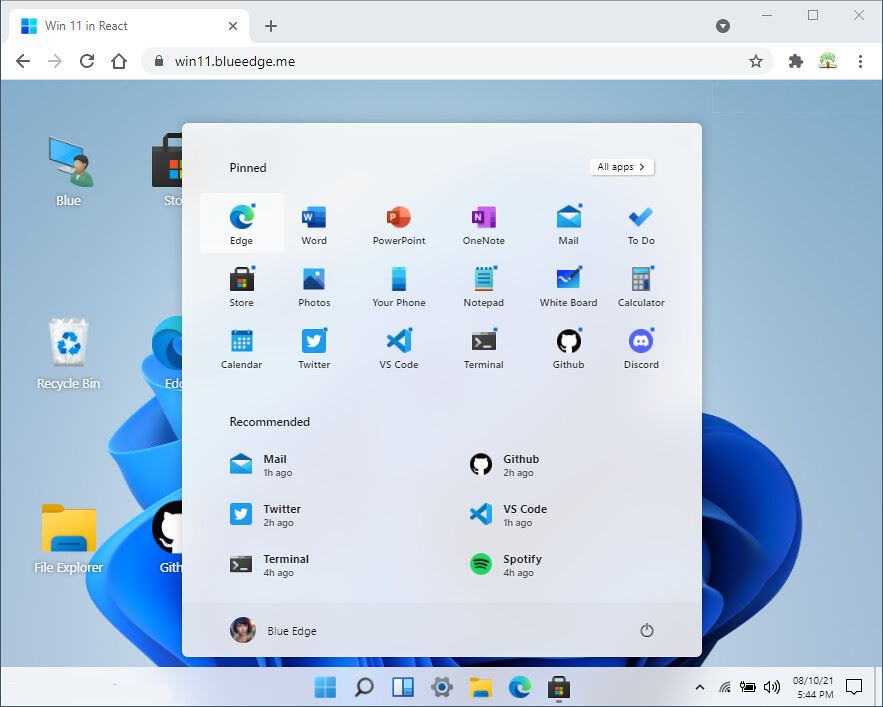Click the power button in Start menu
The height and width of the screenshot is (707, 883).
(646, 630)
